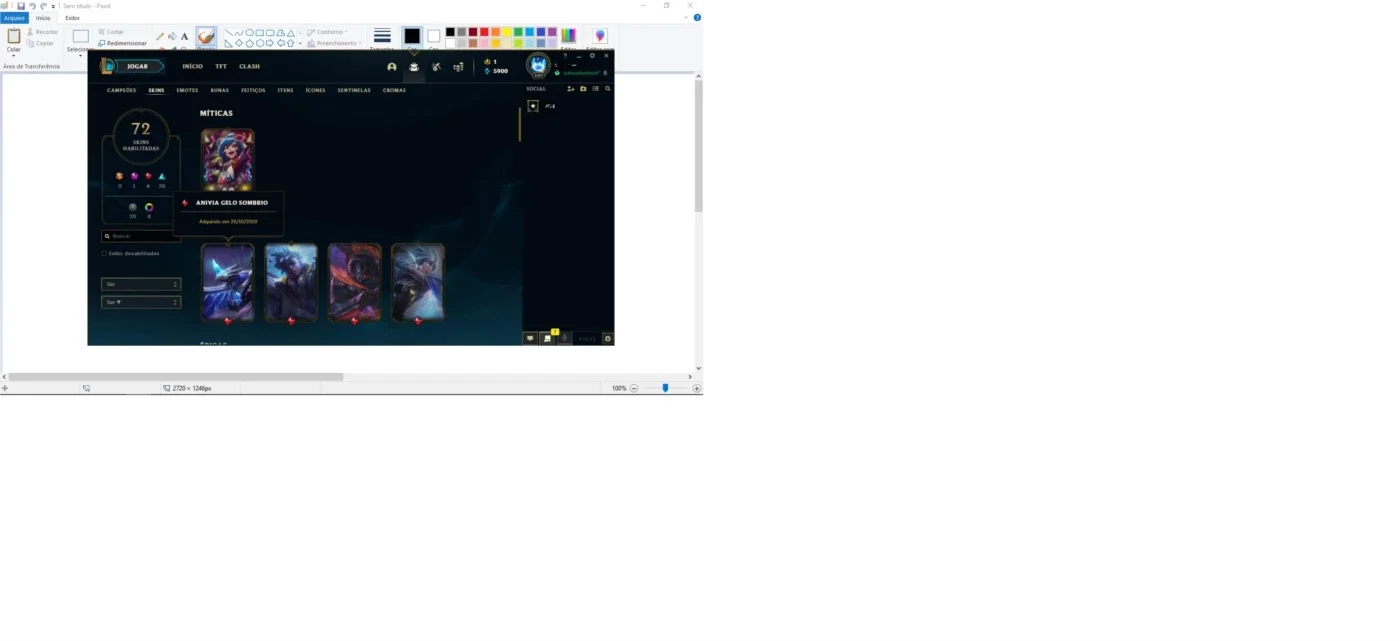Open the store coins icon
The width and height of the screenshot is (1400, 641).
(458, 67)
